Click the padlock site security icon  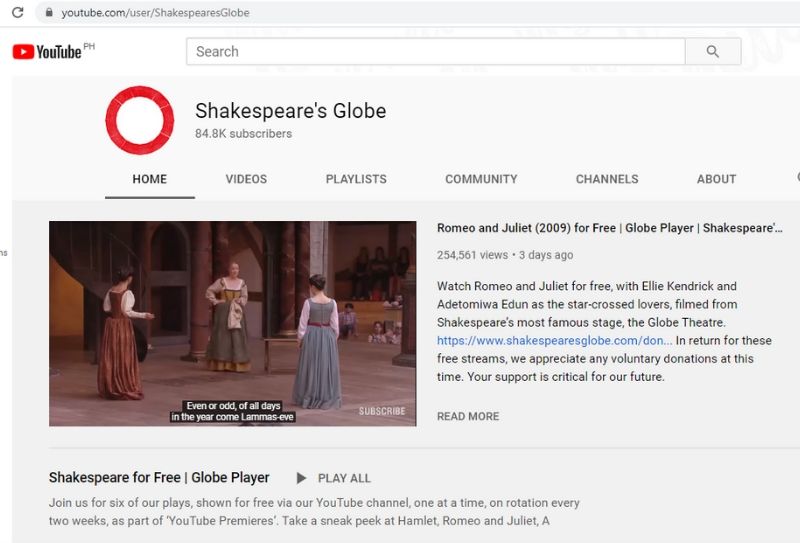pyautogui.click(x=49, y=12)
